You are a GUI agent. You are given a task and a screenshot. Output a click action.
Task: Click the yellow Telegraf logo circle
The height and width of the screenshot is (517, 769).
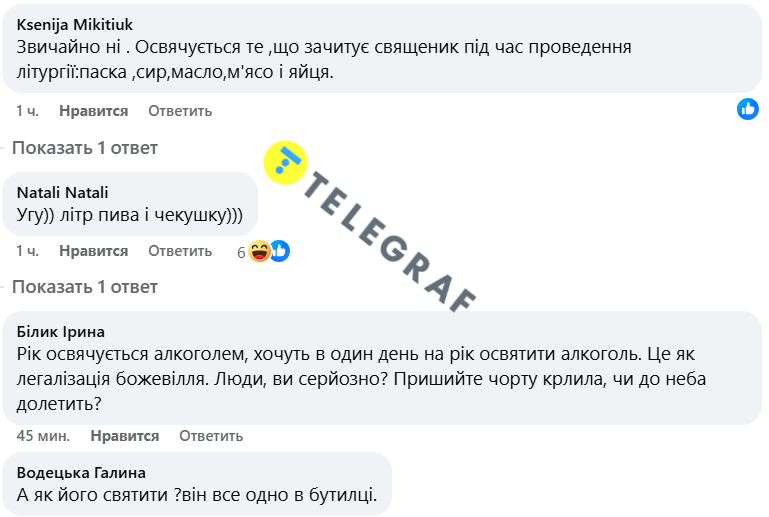click(286, 160)
